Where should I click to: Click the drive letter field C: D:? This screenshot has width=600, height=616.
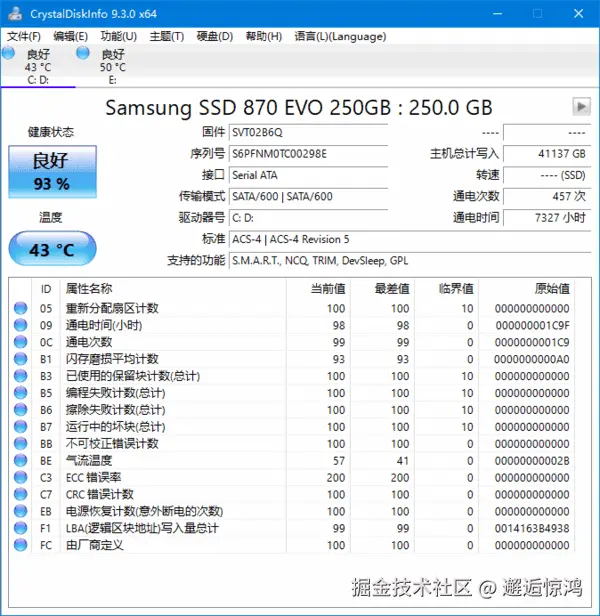point(308,218)
